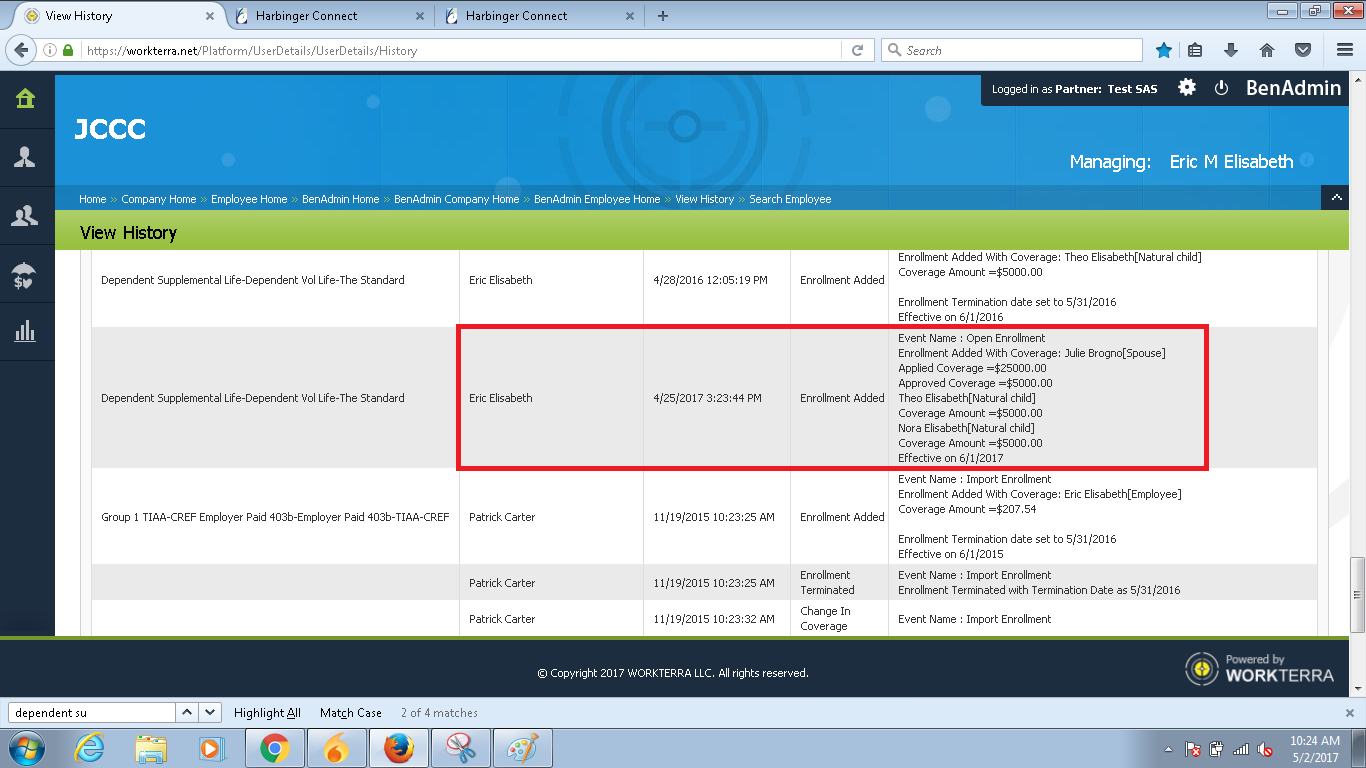Click the Search Employee breadcrumb link
This screenshot has width=1366, height=768.
790,199
